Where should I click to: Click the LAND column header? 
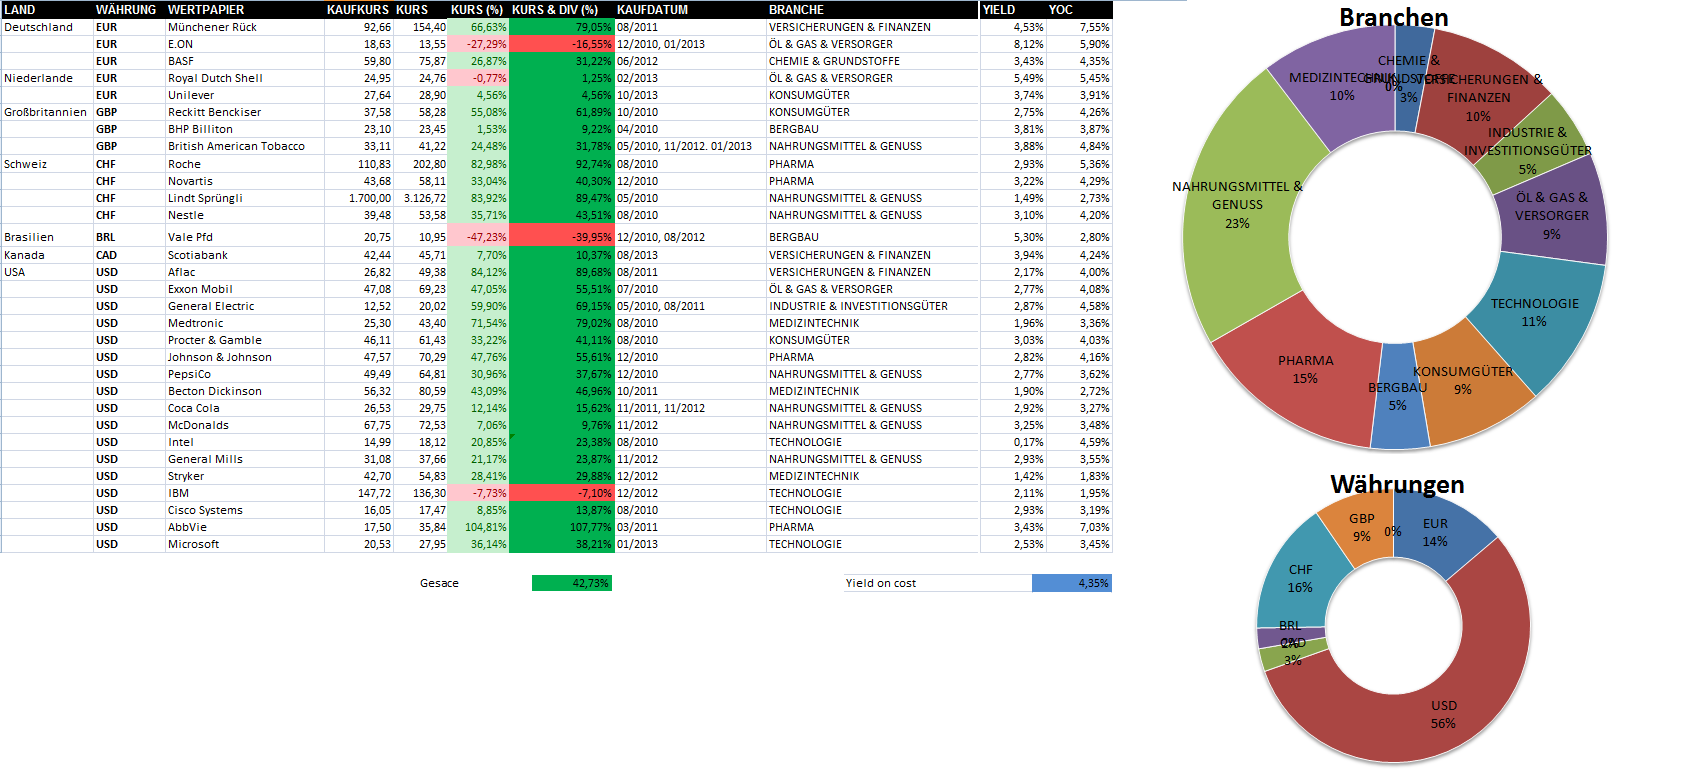(x=47, y=10)
